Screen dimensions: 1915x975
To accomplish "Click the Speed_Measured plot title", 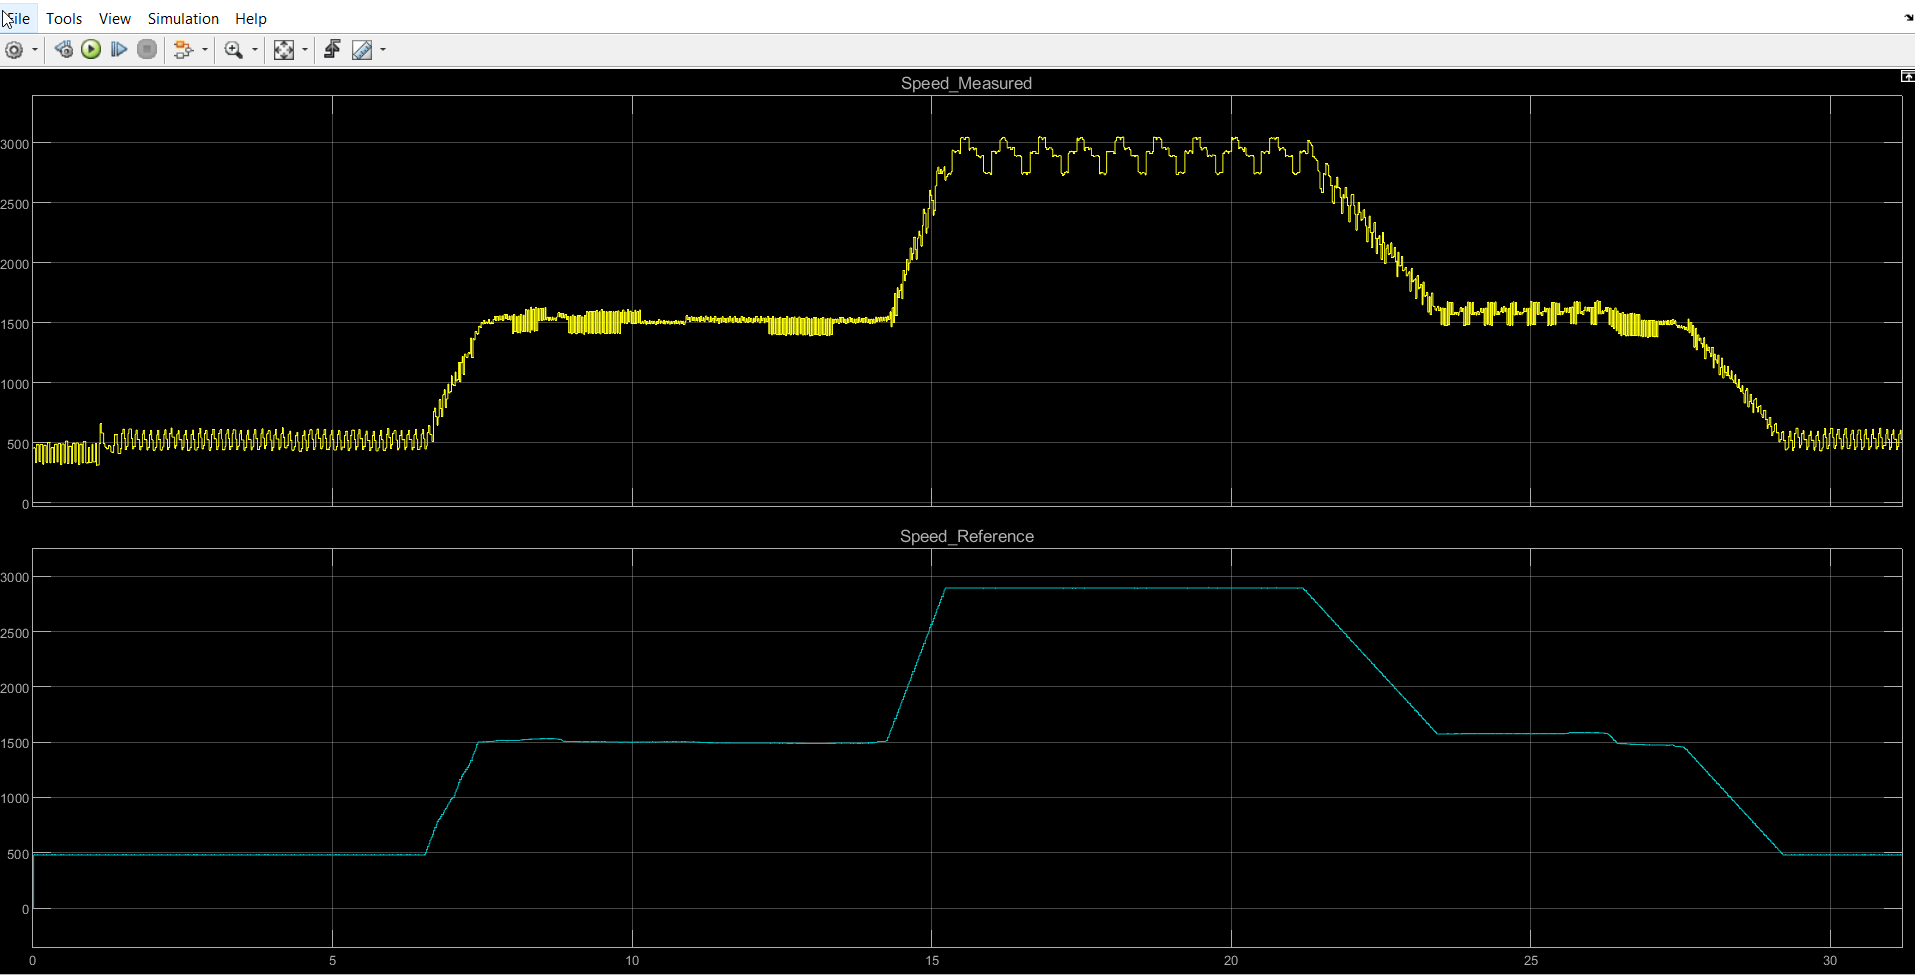I will pyautogui.click(x=966, y=83).
